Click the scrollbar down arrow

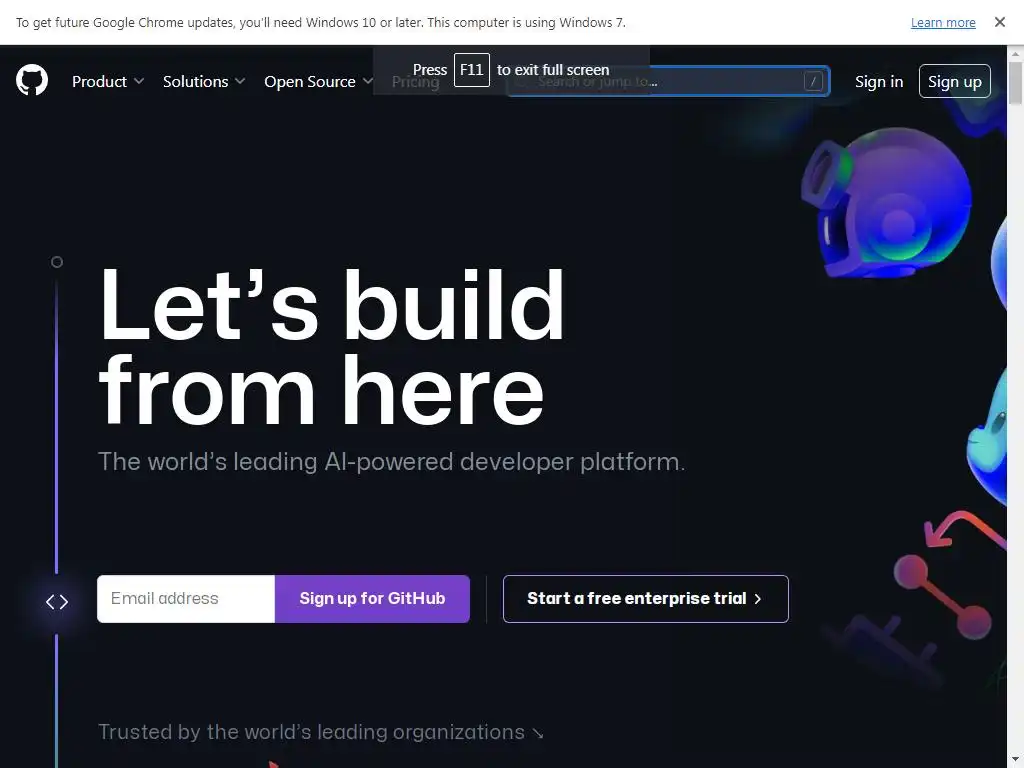(1016, 760)
